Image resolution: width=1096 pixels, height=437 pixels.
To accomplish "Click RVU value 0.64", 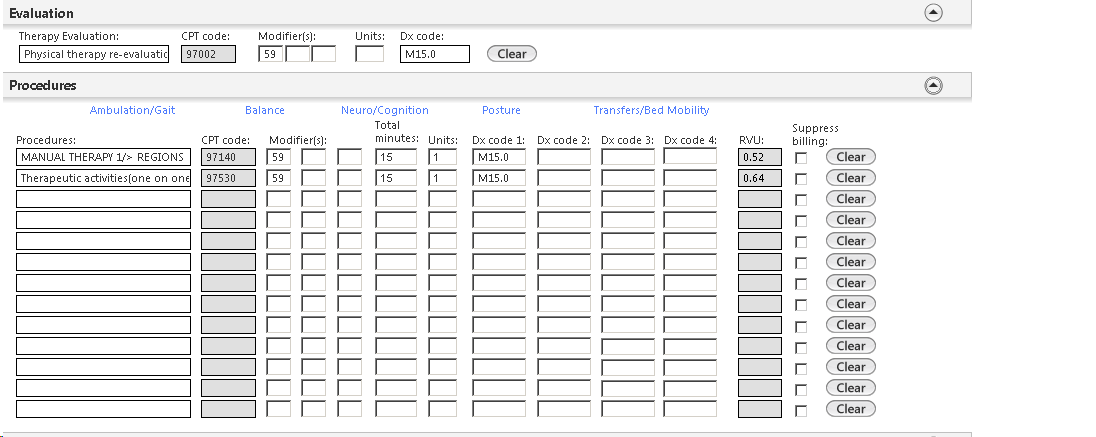I will (760, 178).
